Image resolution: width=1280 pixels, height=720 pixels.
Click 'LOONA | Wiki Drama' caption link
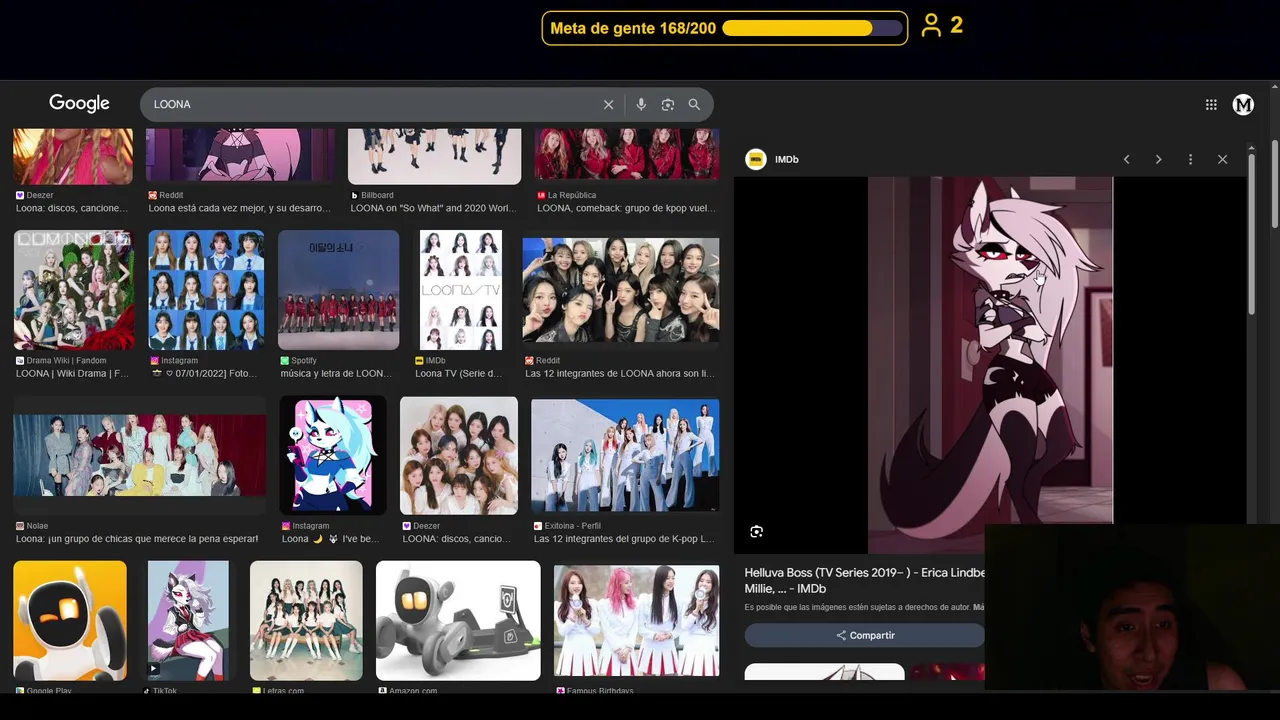point(72,373)
